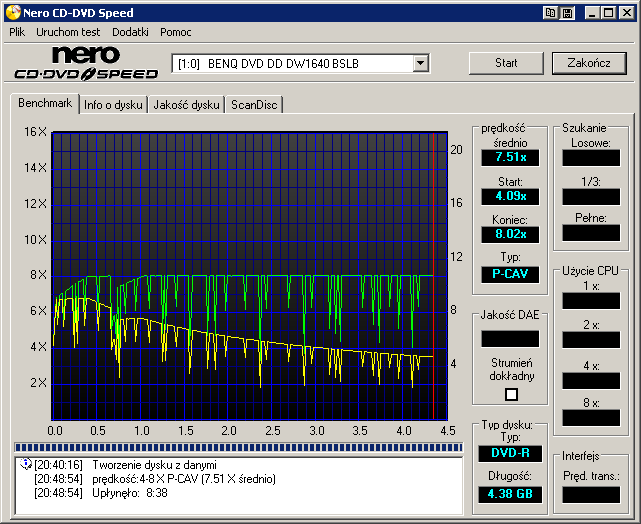Click the Nero CD-DVD Speed logo
This screenshot has height=524, width=641.
pyautogui.click(x=86, y=63)
